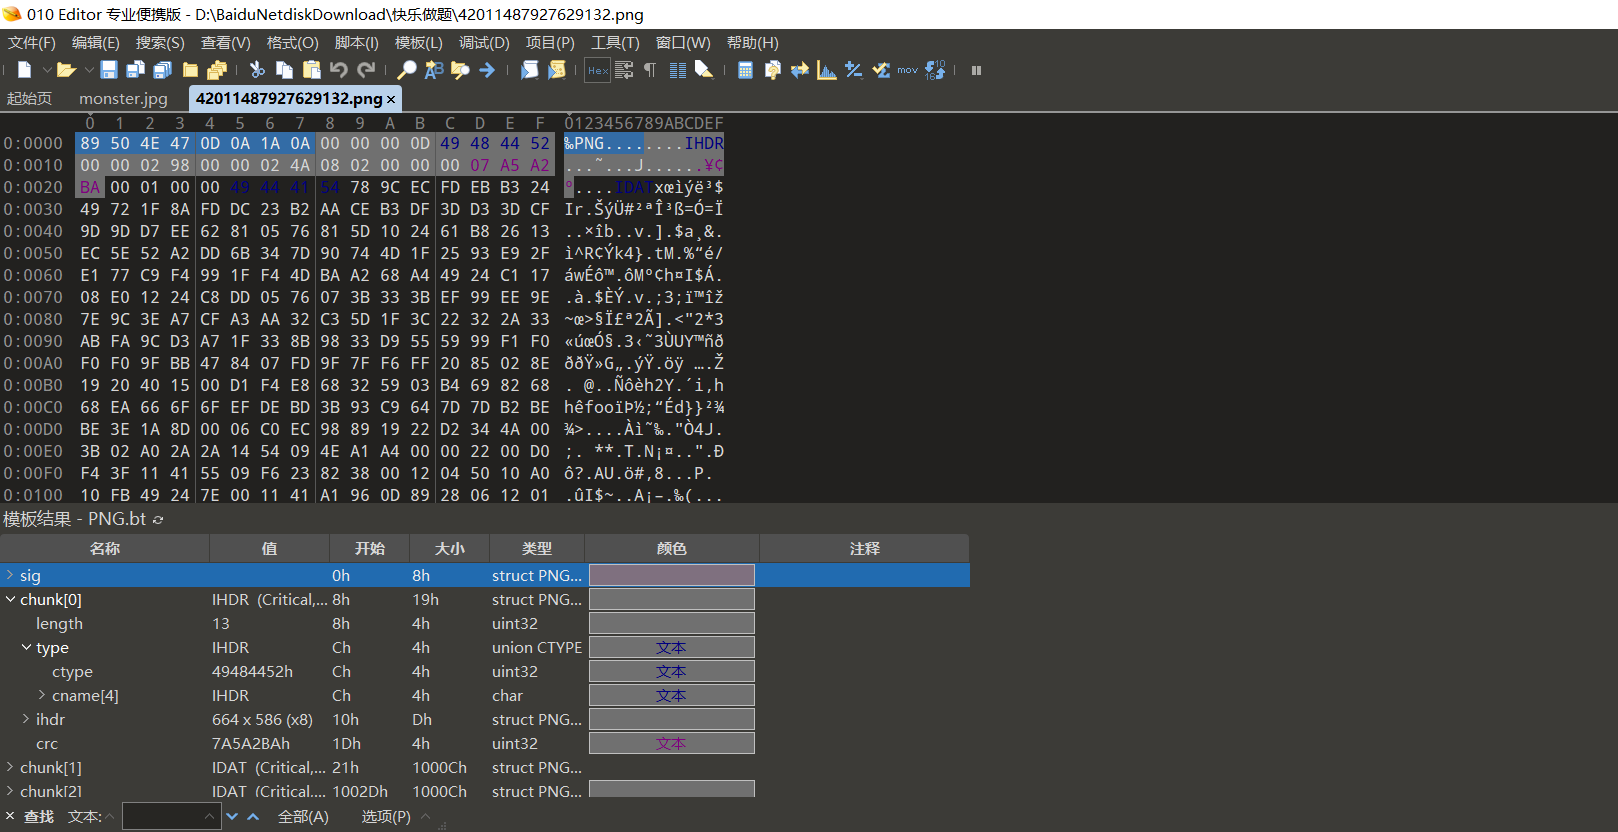Screen dimensions: 1618x832
Task: Click the 全部(A) find all button
Action: (303, 817)
